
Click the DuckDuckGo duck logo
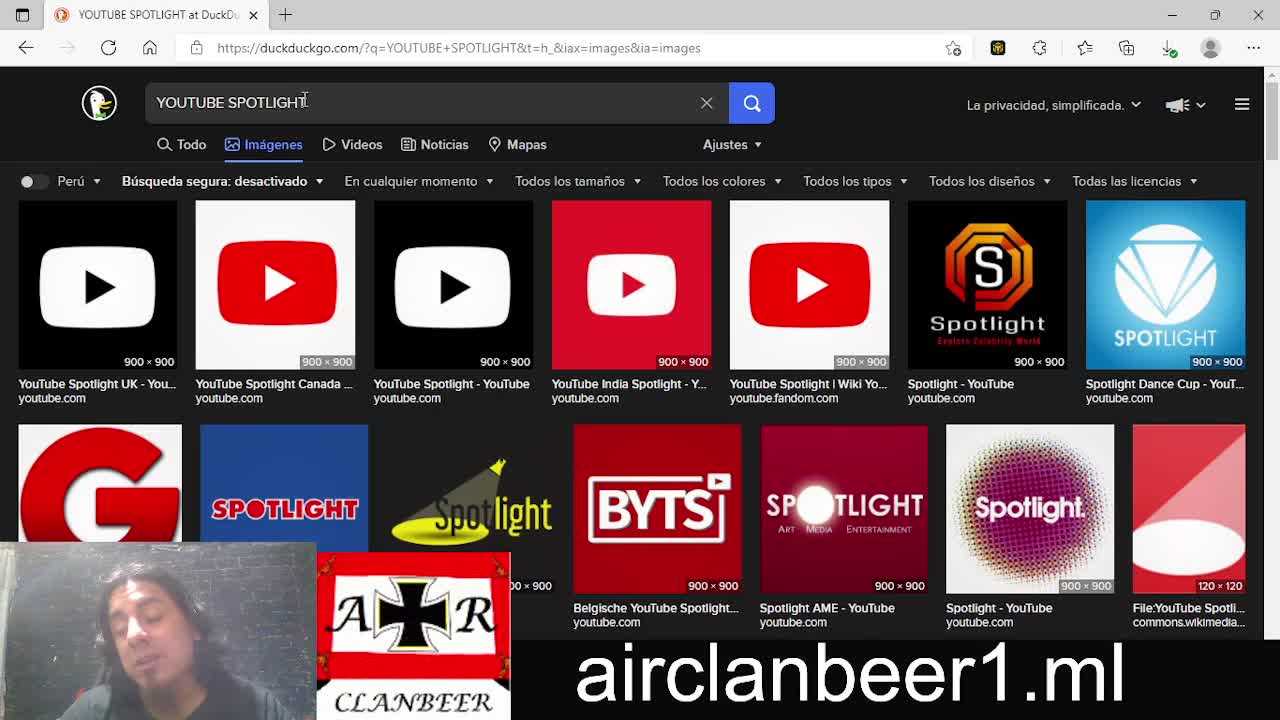click(99, 103)
